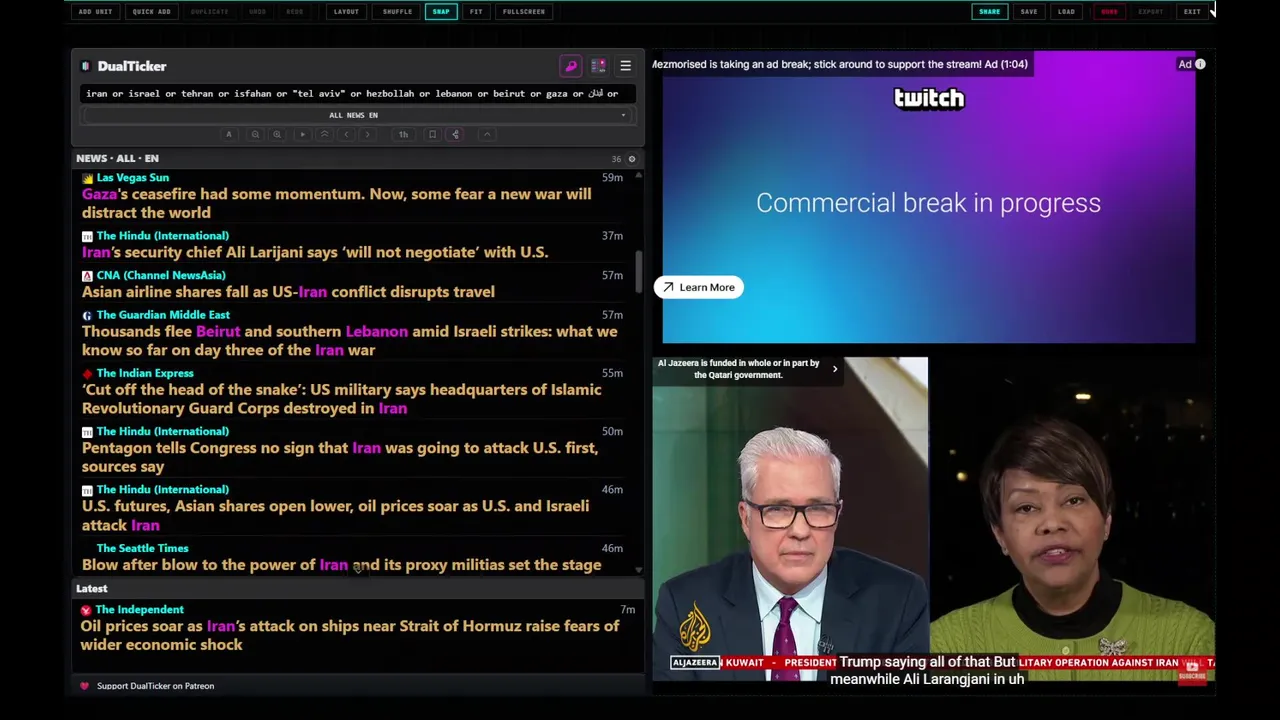Click LAYOUT in top toolbar

[x=346, y=12]
